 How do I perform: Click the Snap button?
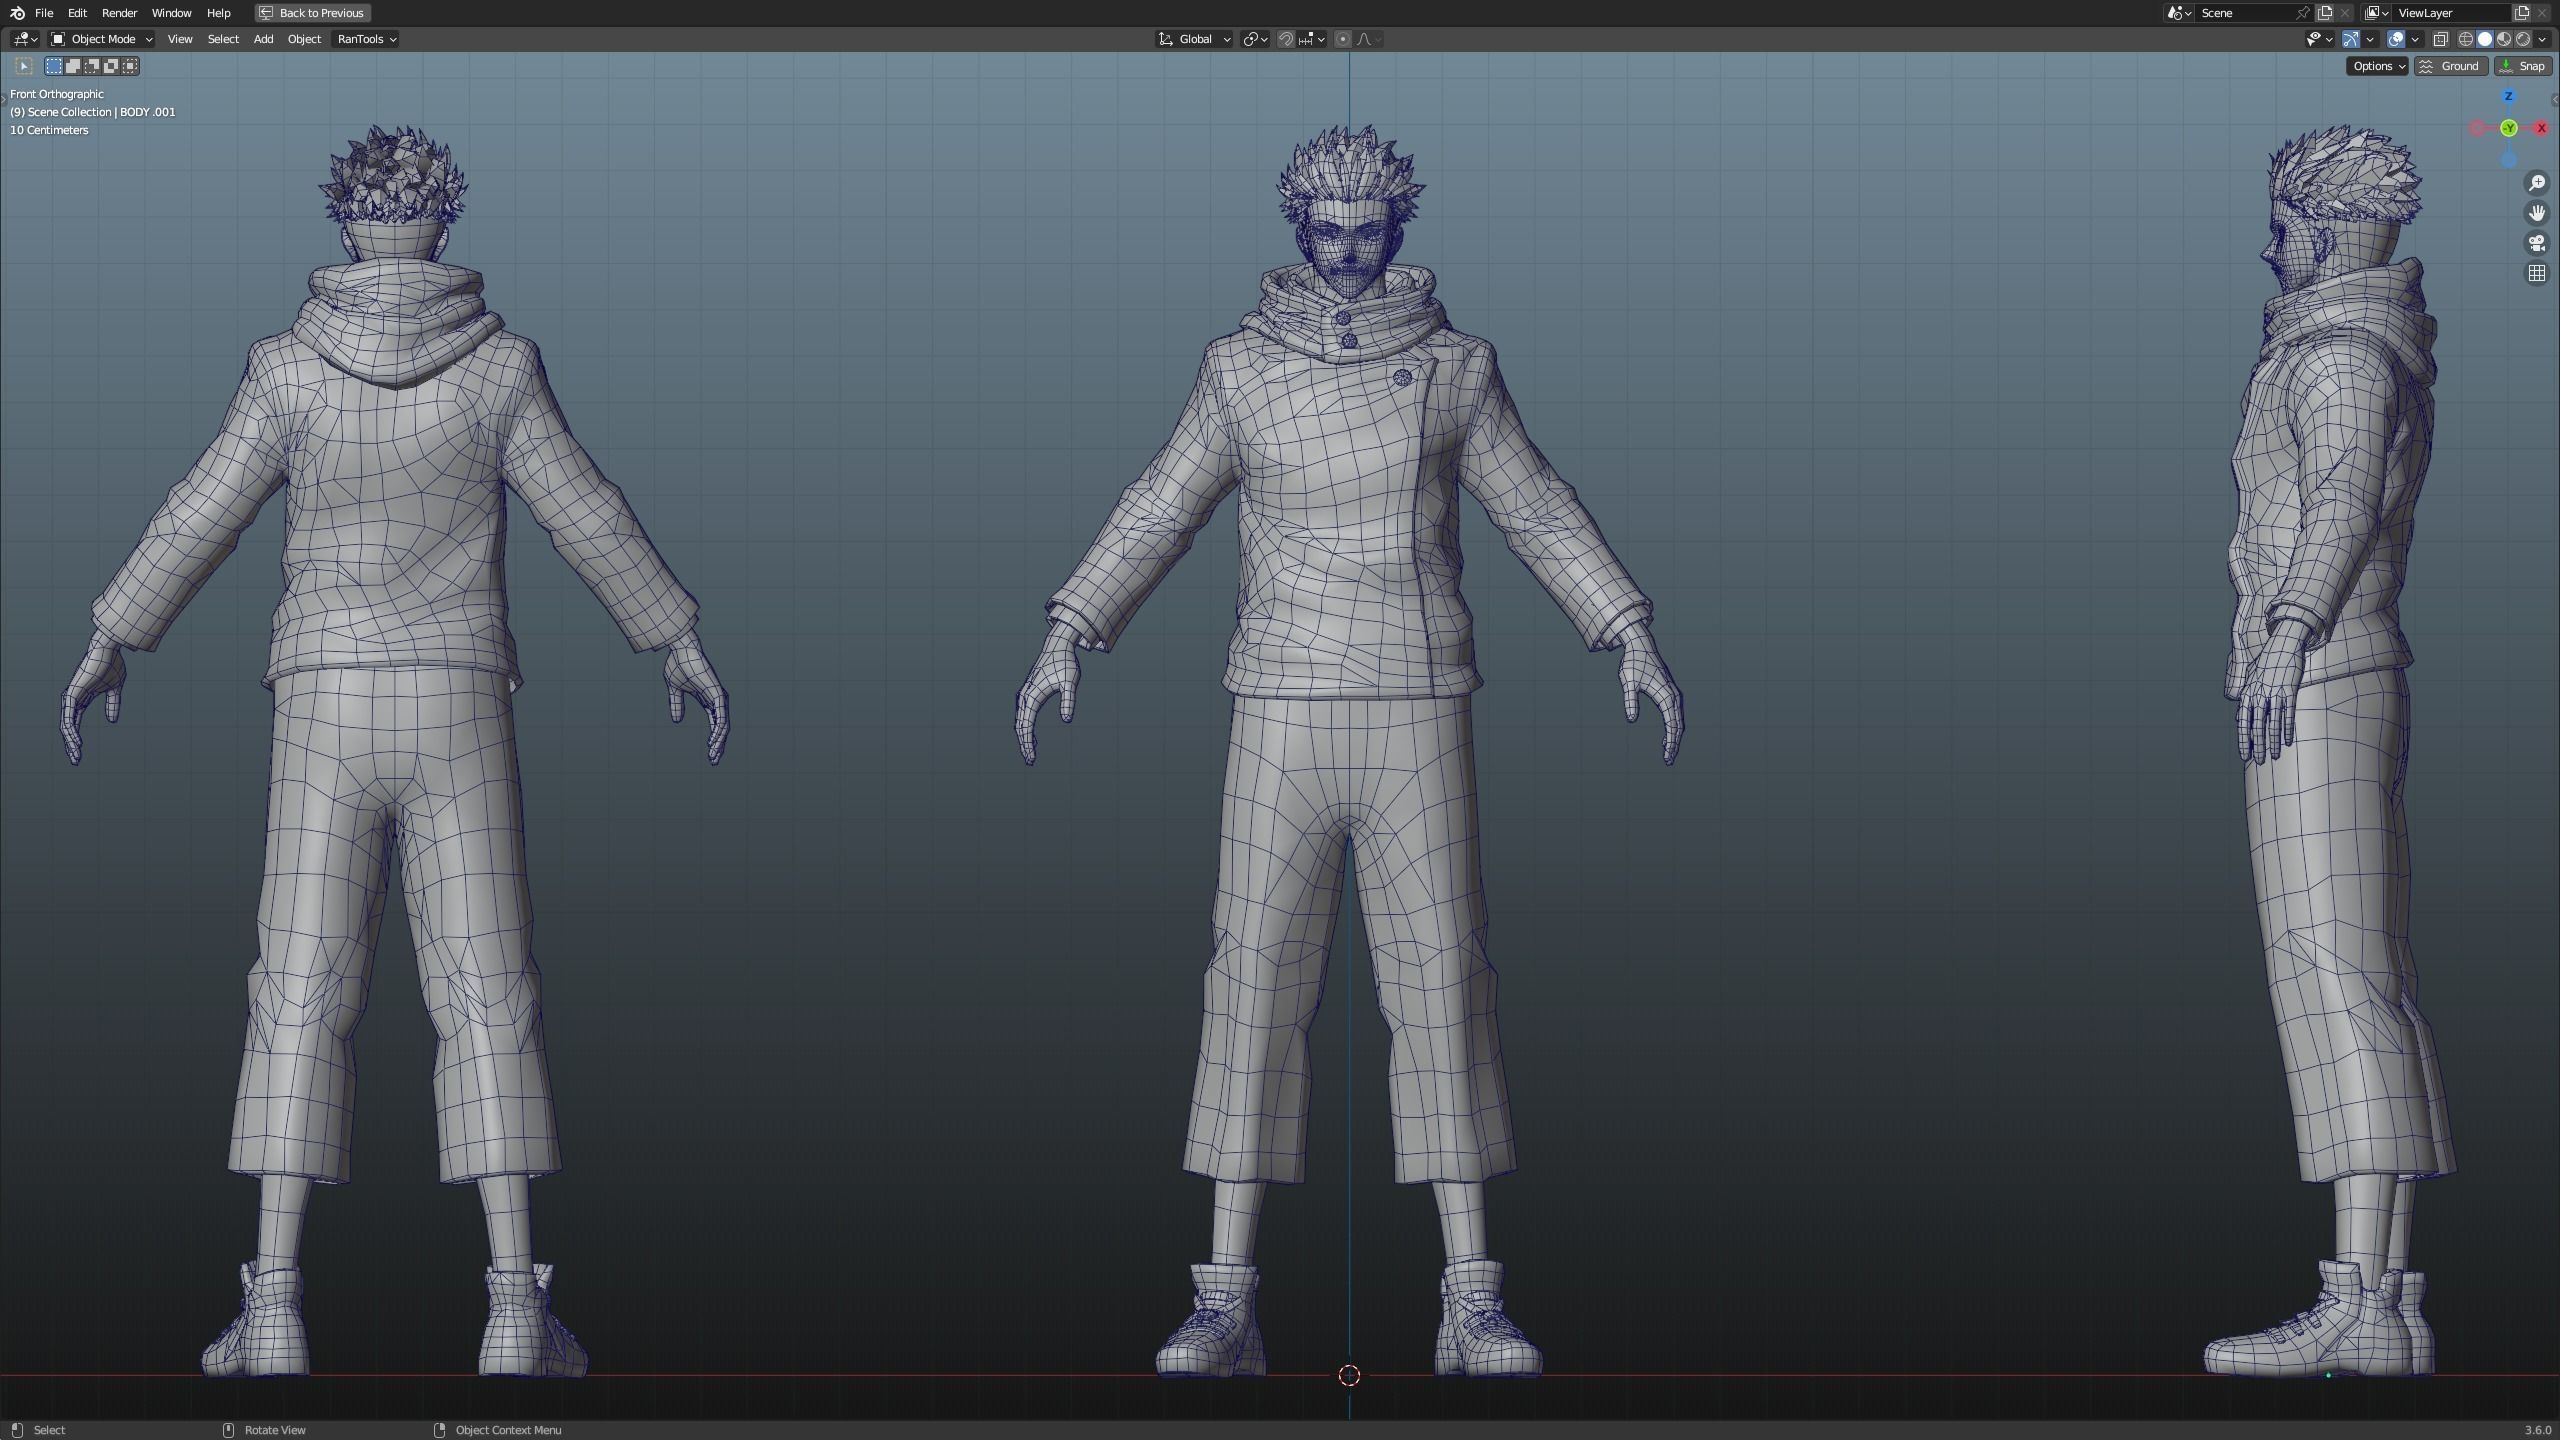(2523, 66)
